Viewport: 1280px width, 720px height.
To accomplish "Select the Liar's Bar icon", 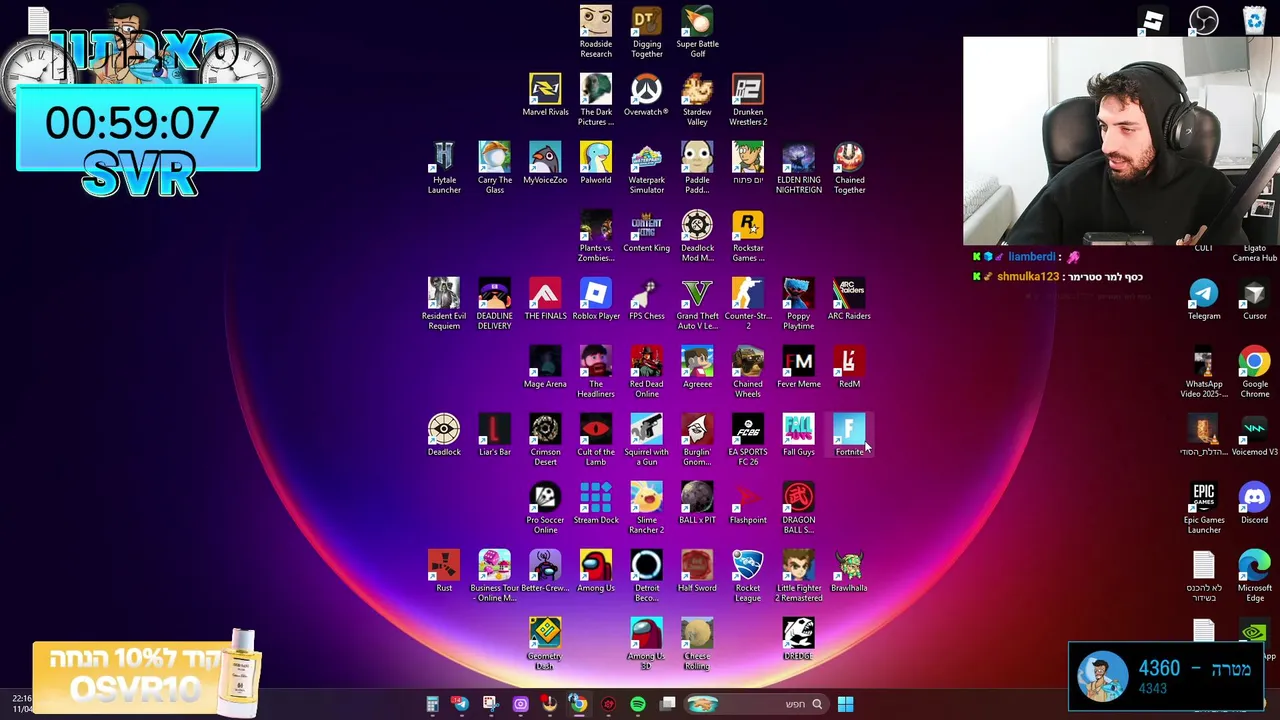I will (495, 435).
